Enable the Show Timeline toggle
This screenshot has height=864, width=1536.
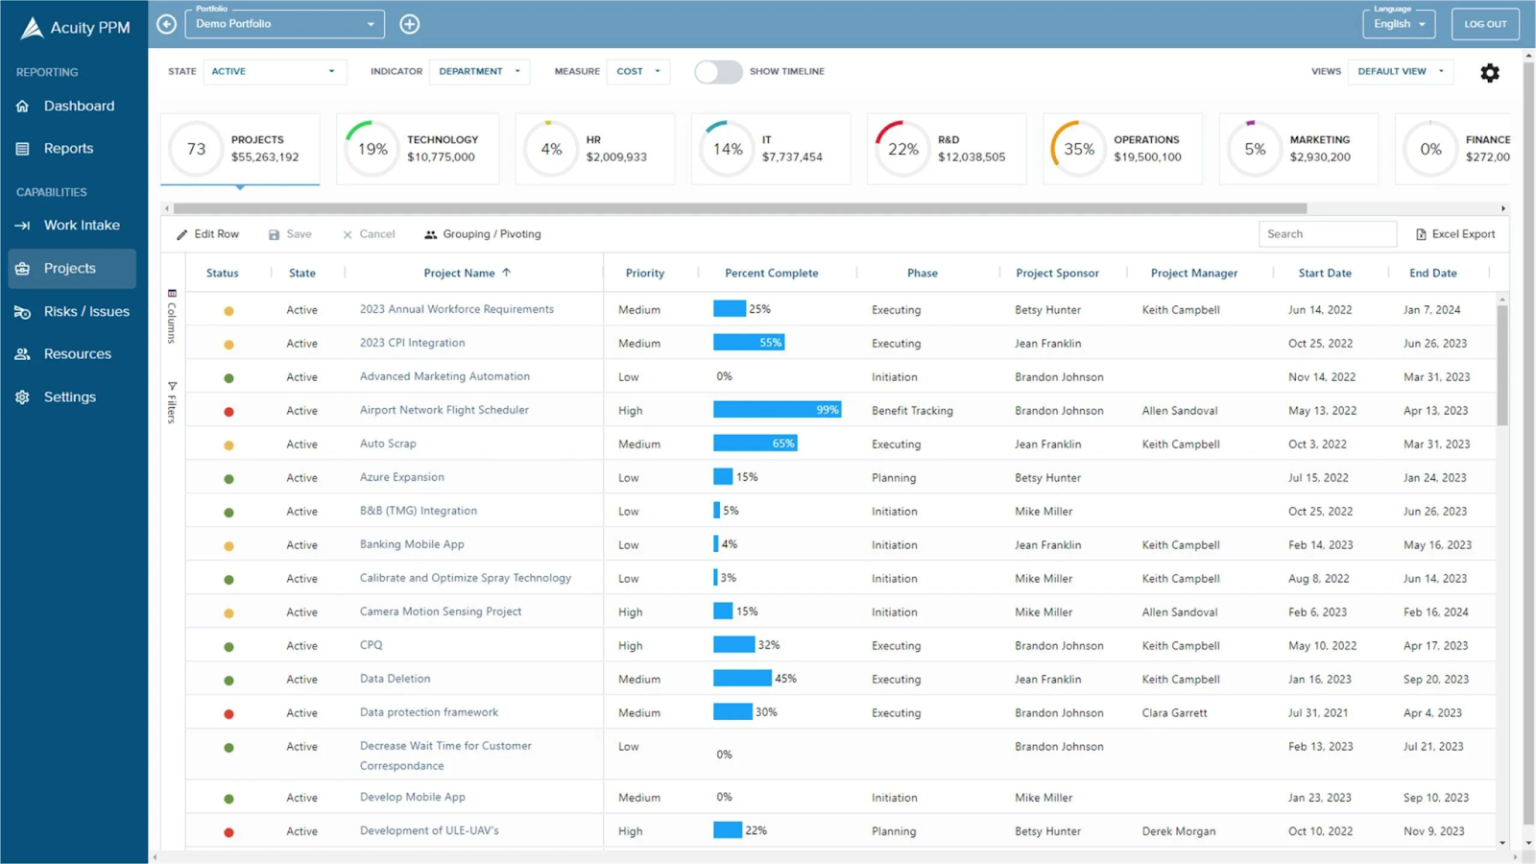click(718, 71)
